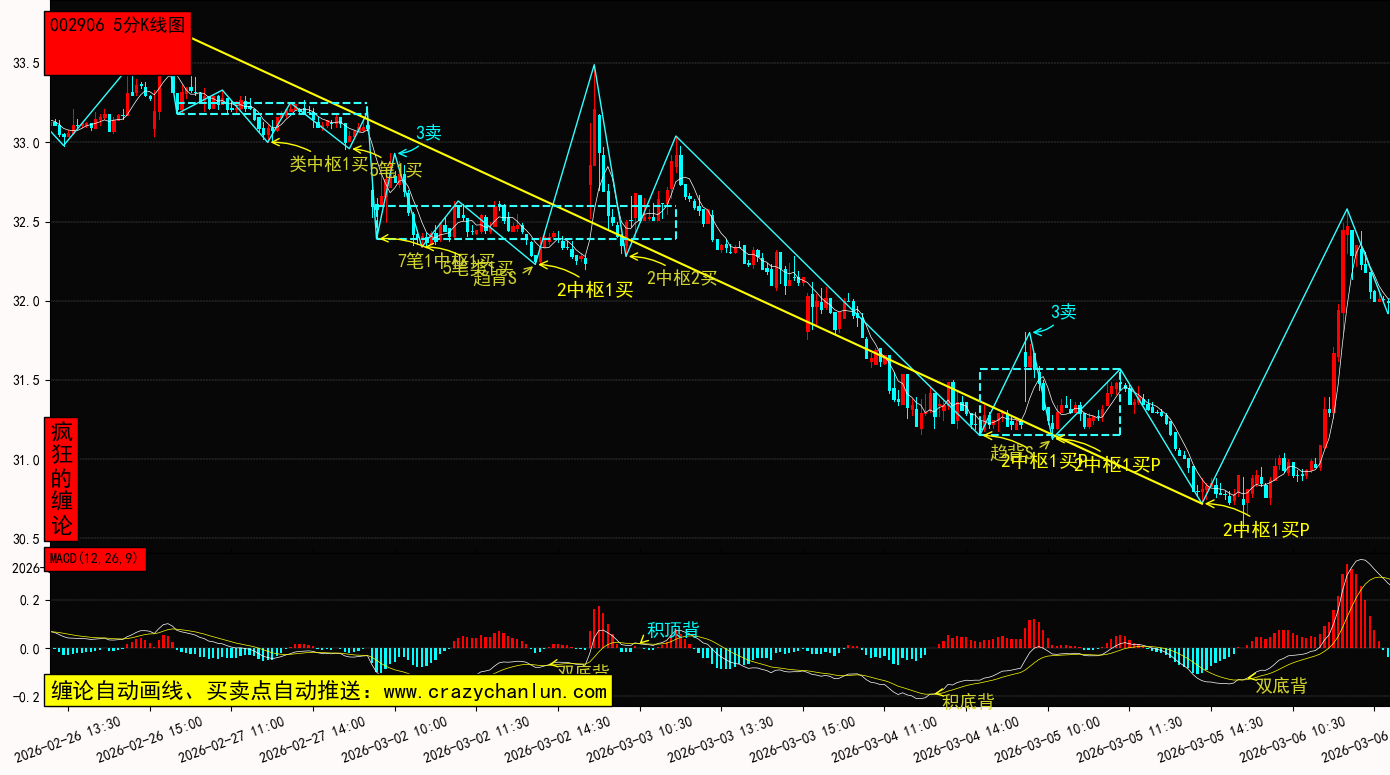Click the 0.2 MACD axis label
Viewport: 1390px width, 775px height.
[x=28, y=601]
